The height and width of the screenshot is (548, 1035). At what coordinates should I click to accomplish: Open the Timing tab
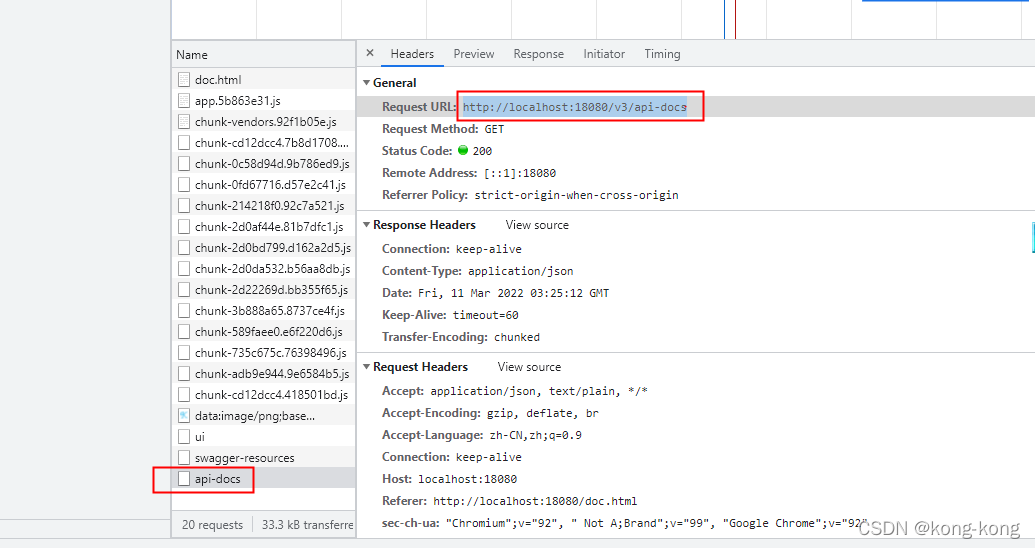pos(662,54)
